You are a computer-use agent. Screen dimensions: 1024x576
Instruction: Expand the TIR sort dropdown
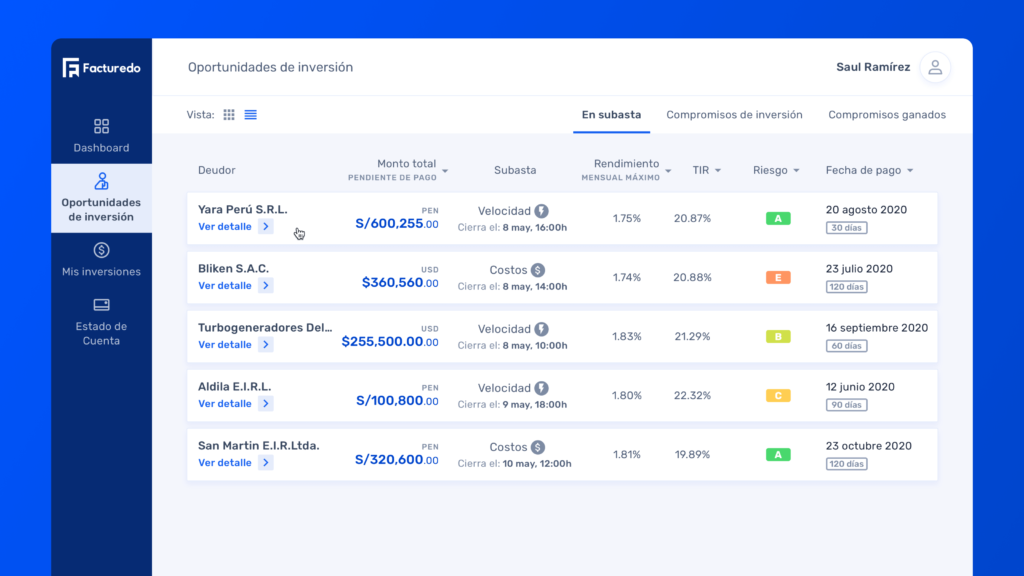tap(717, 171)
